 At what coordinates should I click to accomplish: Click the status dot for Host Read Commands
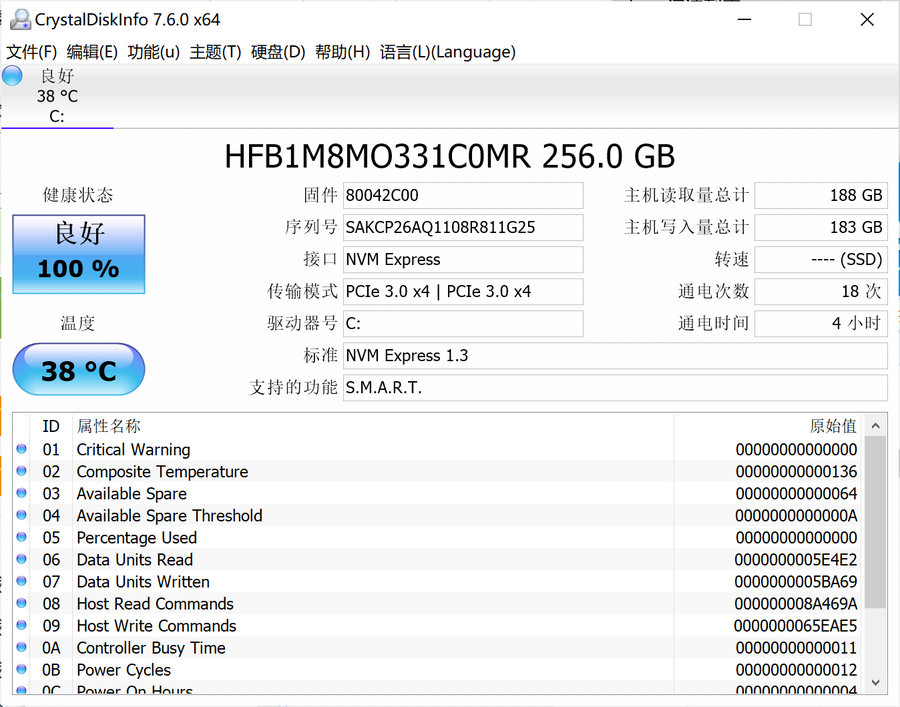pyautogui.click(x=22, y=603)
